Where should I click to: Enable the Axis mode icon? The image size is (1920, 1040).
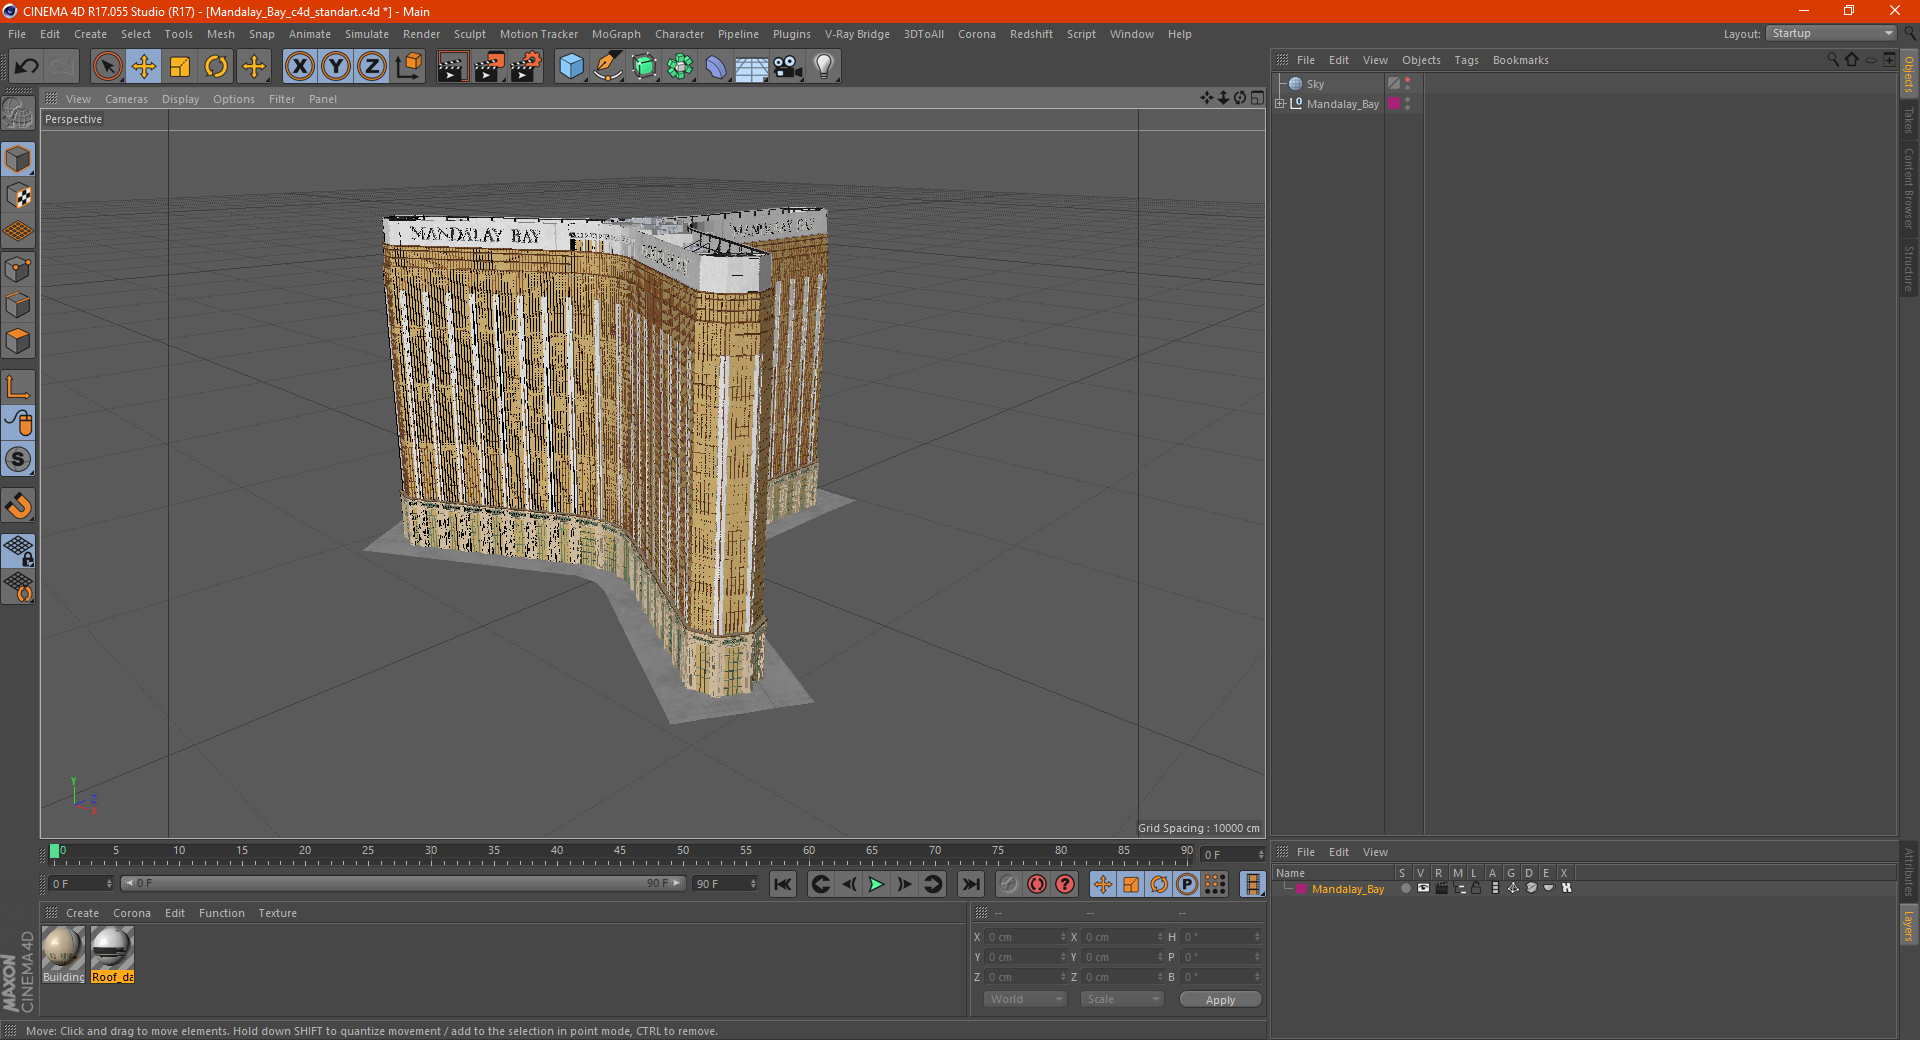(x=18, y=387)
